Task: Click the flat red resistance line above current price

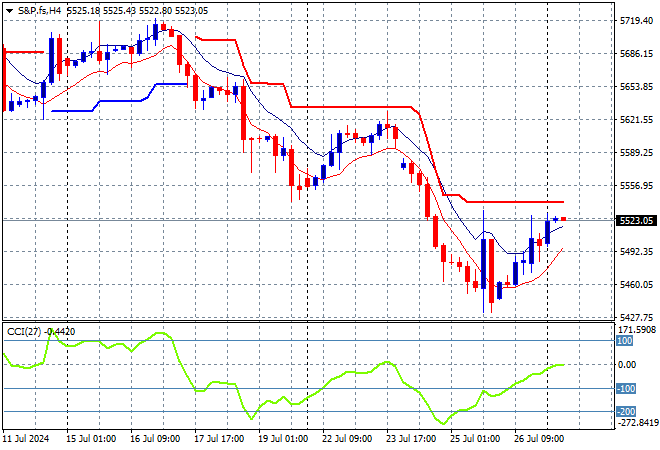Action: click(516, 202)
